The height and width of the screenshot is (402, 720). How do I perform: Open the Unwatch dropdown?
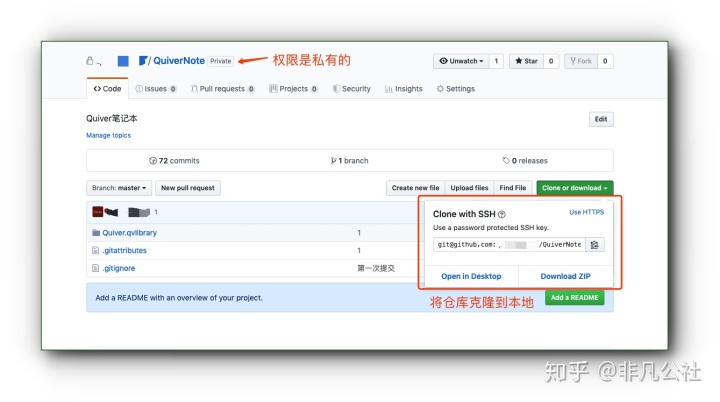pyautogui.click(x=461, y=61)
